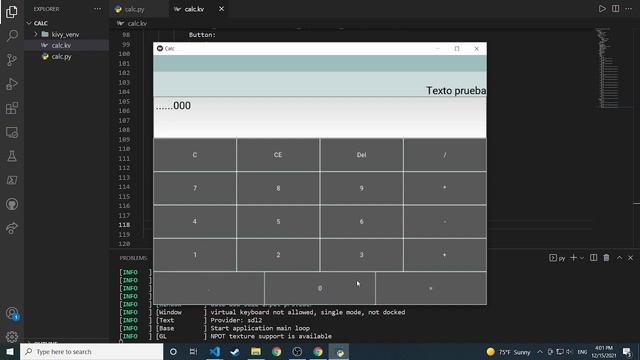The height and width of the screenshot is (360, 640).
Task: Maximize the panel size chevron
Action: click(x=619, y=258)
